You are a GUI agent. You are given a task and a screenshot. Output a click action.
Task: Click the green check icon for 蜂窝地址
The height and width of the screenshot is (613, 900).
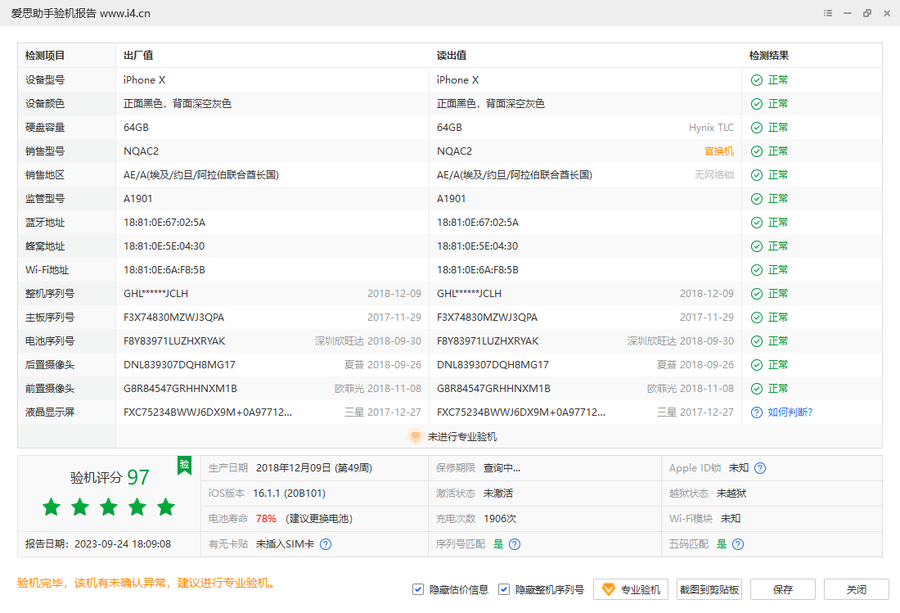point(757,246)
